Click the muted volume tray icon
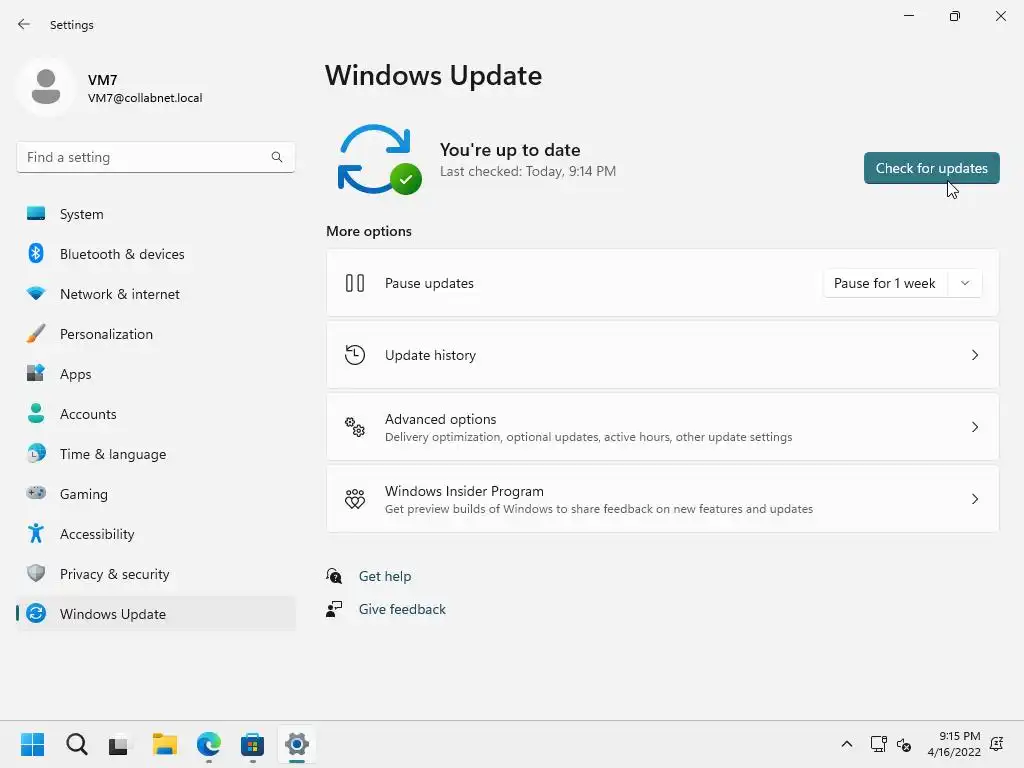Viewport: 1024px width, 768px height. click(904, 744)
